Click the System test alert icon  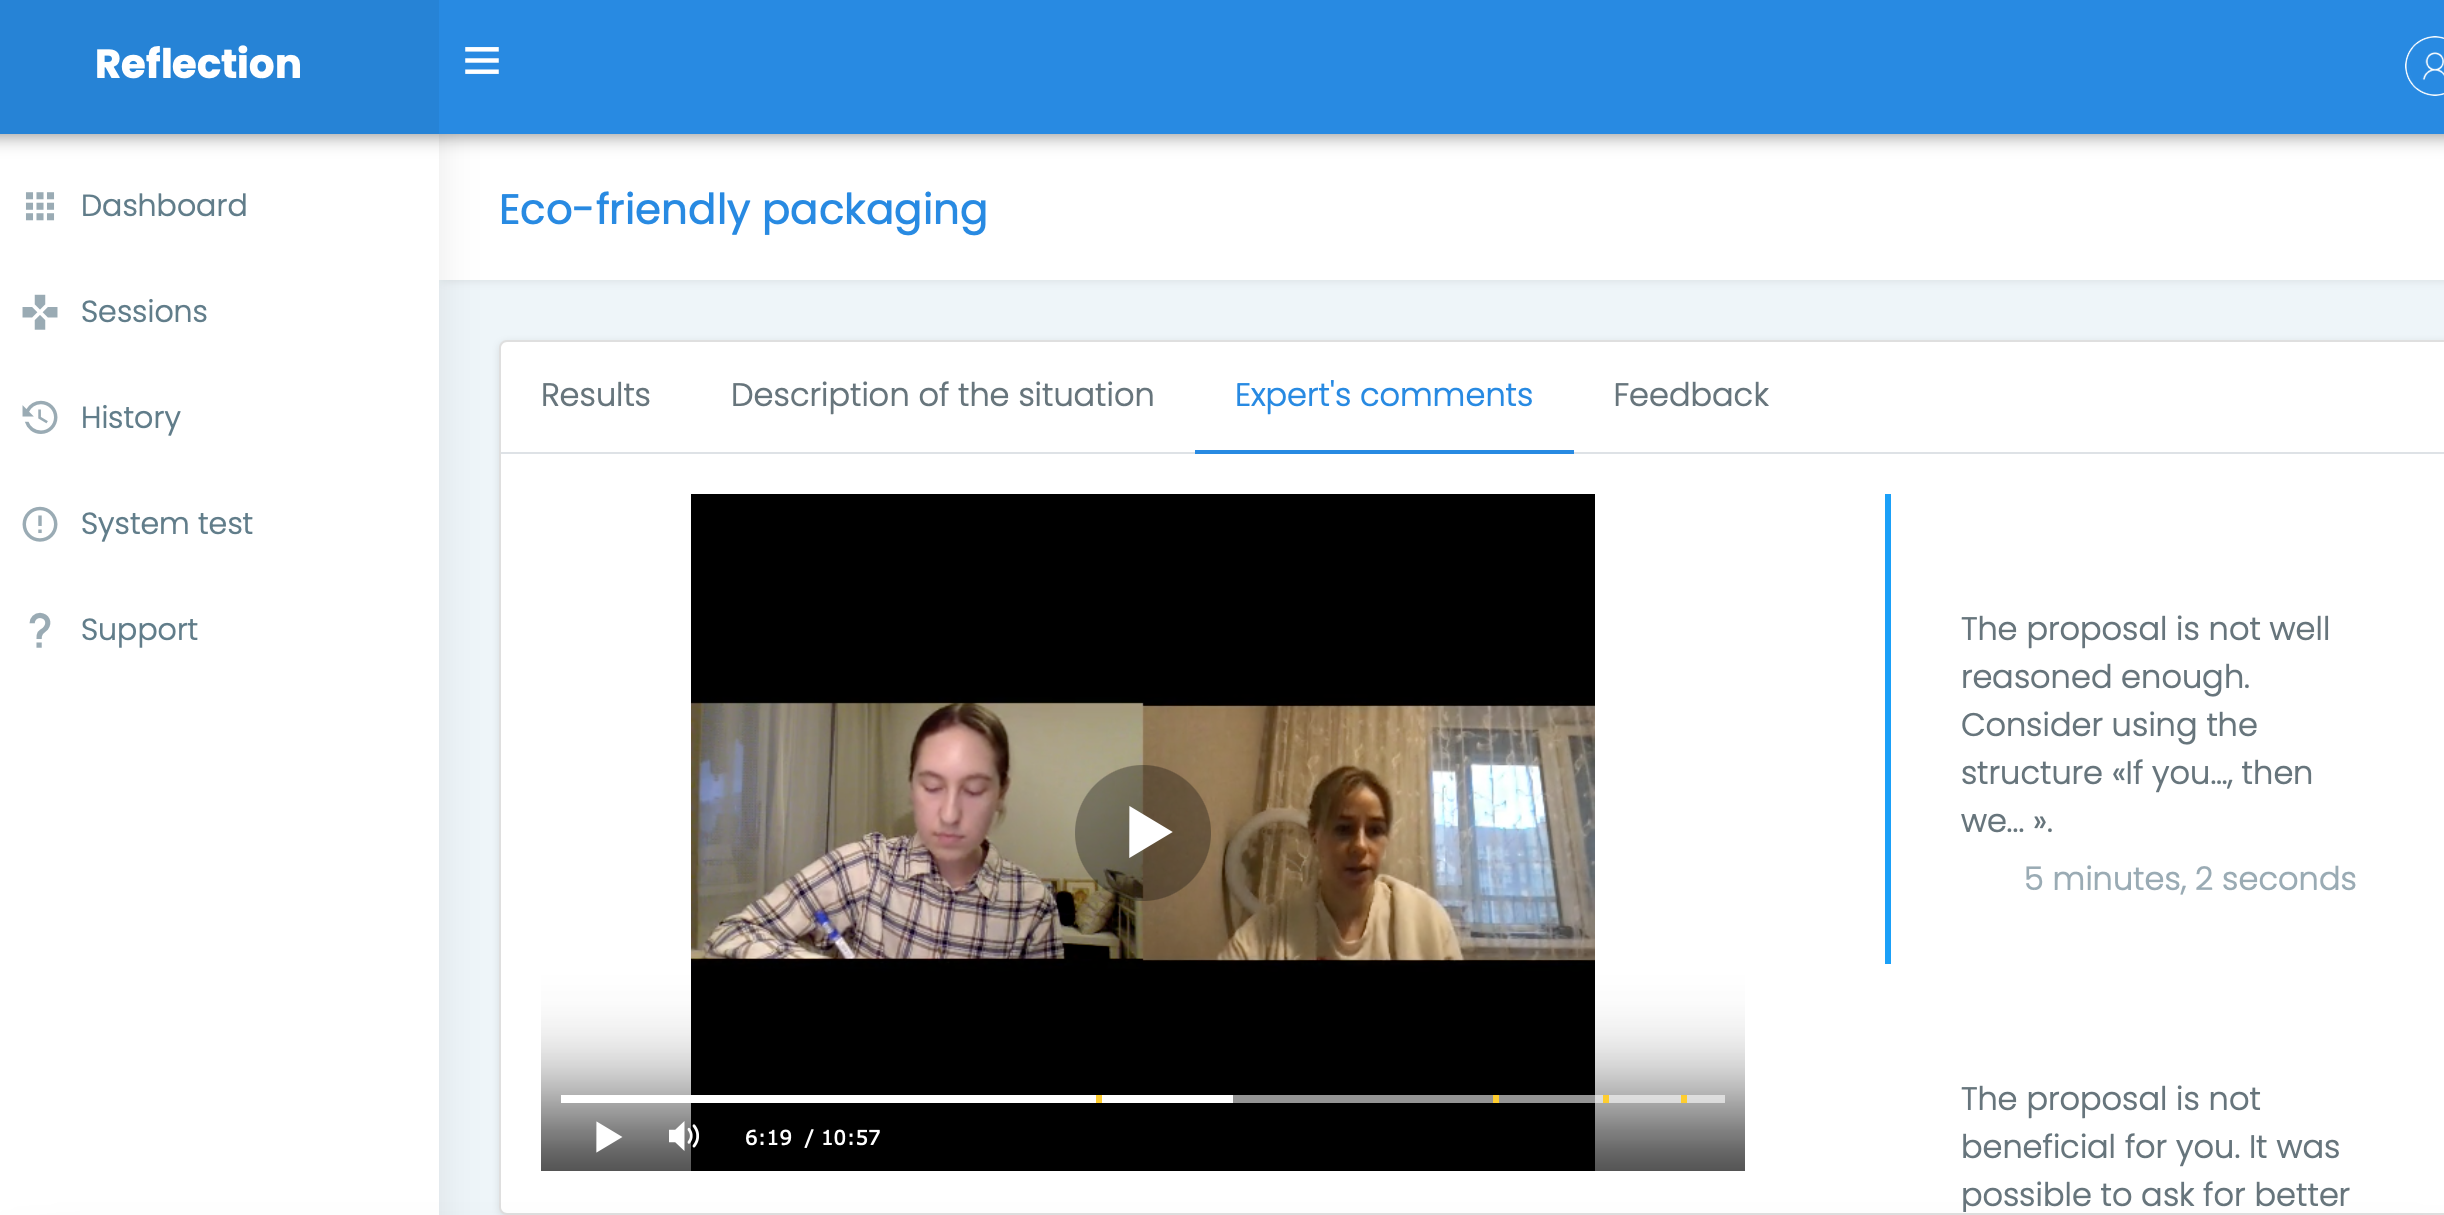[x=40, y=523]
